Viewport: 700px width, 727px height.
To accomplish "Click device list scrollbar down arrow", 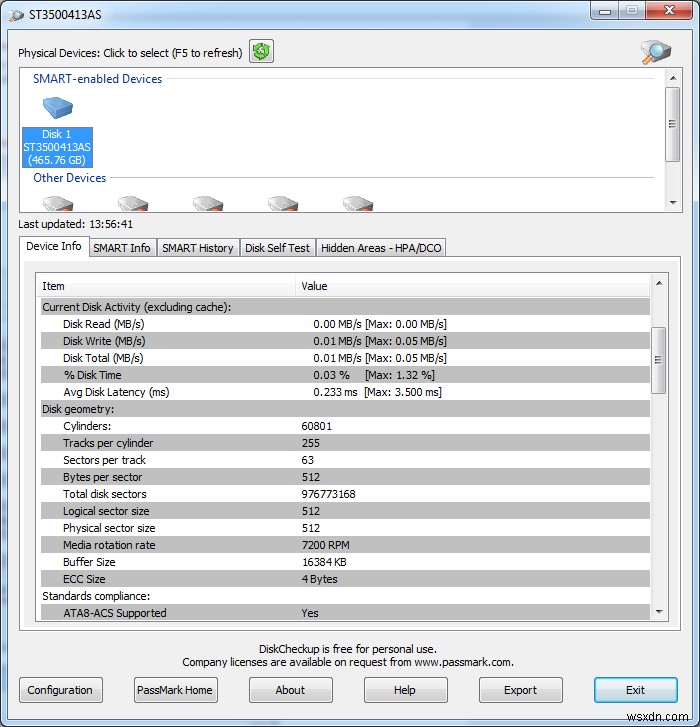I will pyautogui.click(x=673, y=203).
